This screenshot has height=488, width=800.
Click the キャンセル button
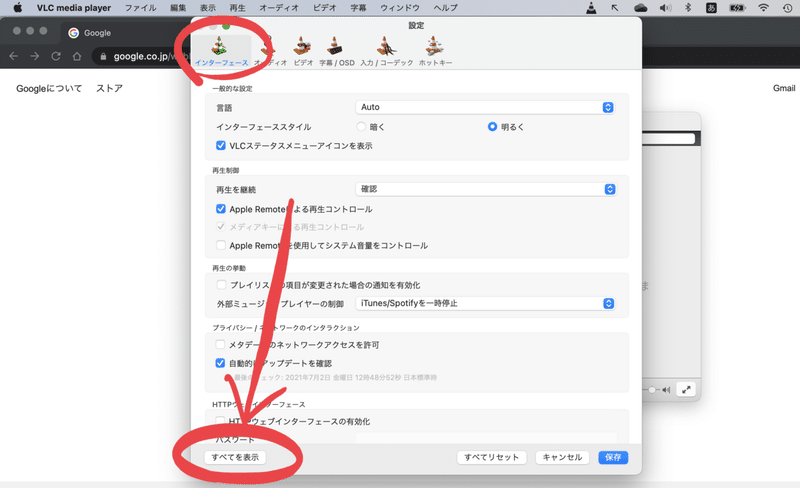(562, 457)
